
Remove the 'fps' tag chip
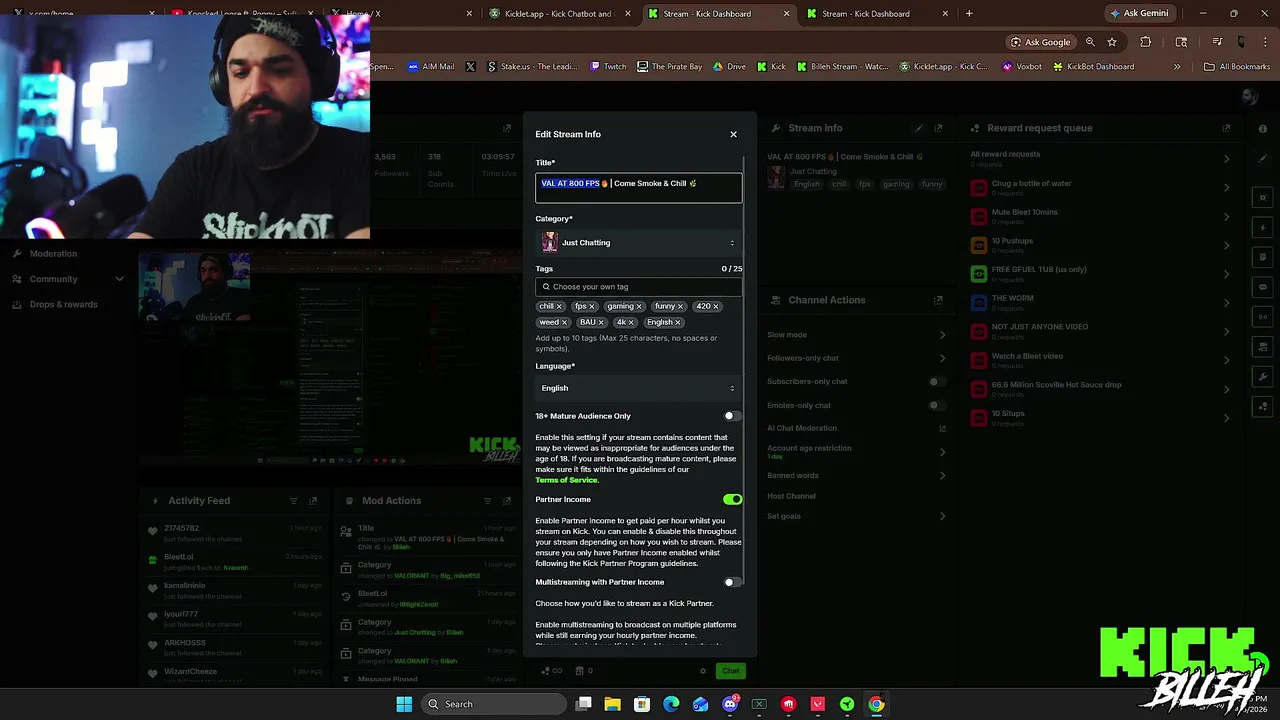point(592,306)
